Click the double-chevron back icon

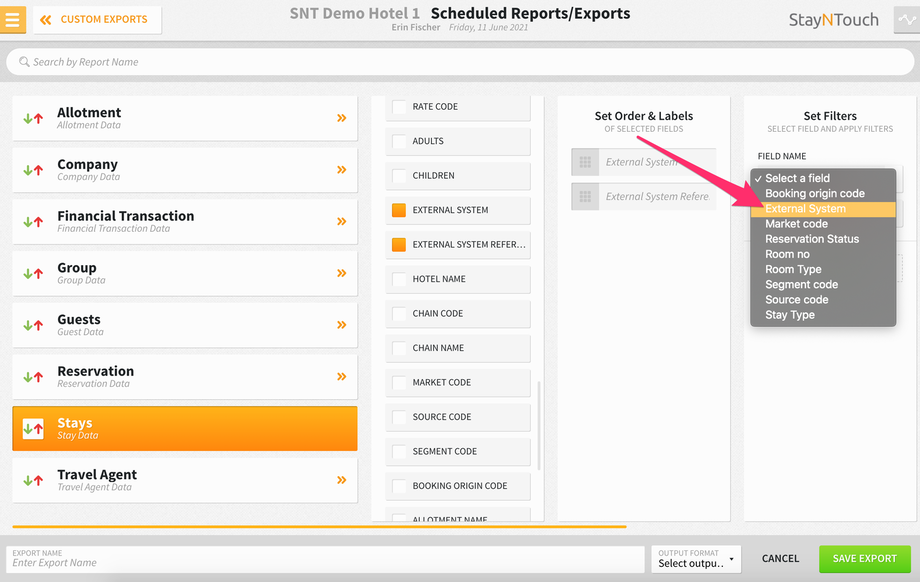click(45, 20)
